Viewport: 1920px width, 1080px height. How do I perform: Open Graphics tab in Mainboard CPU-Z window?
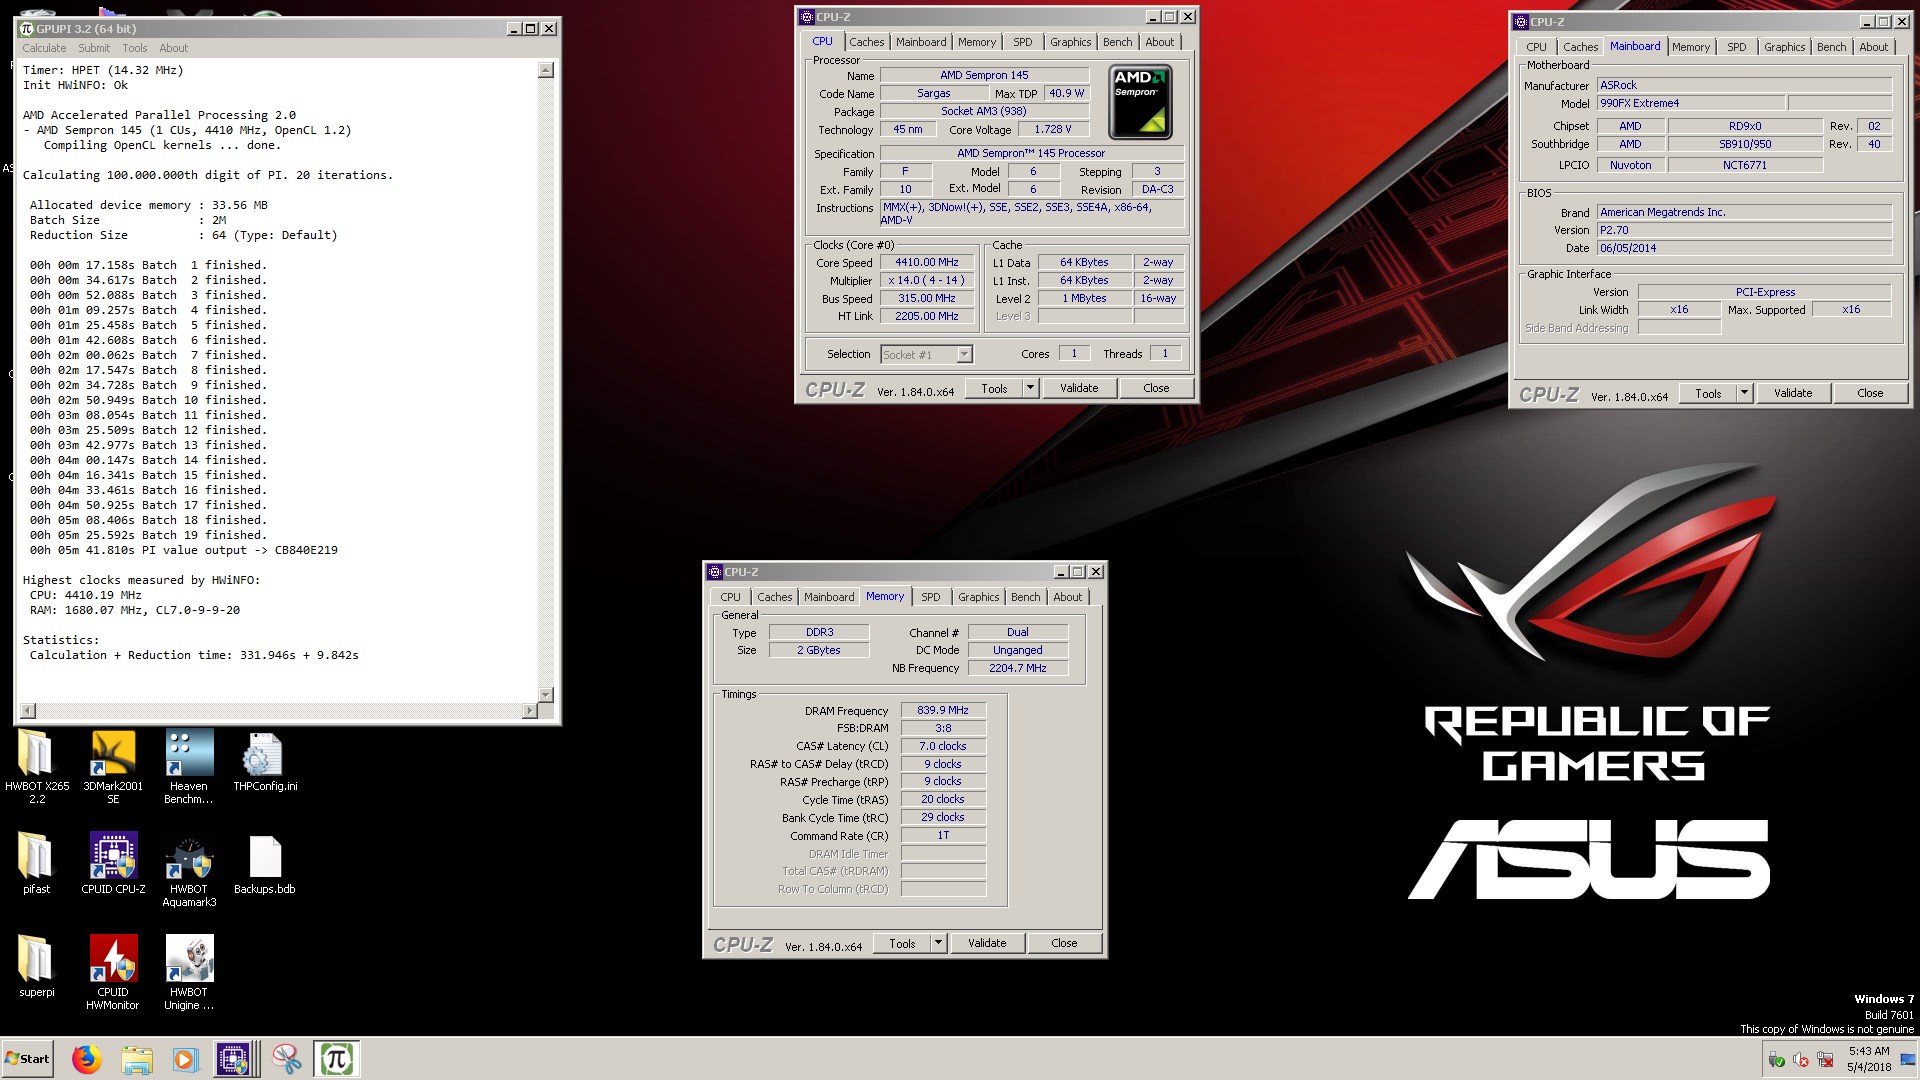point(1784,47)
